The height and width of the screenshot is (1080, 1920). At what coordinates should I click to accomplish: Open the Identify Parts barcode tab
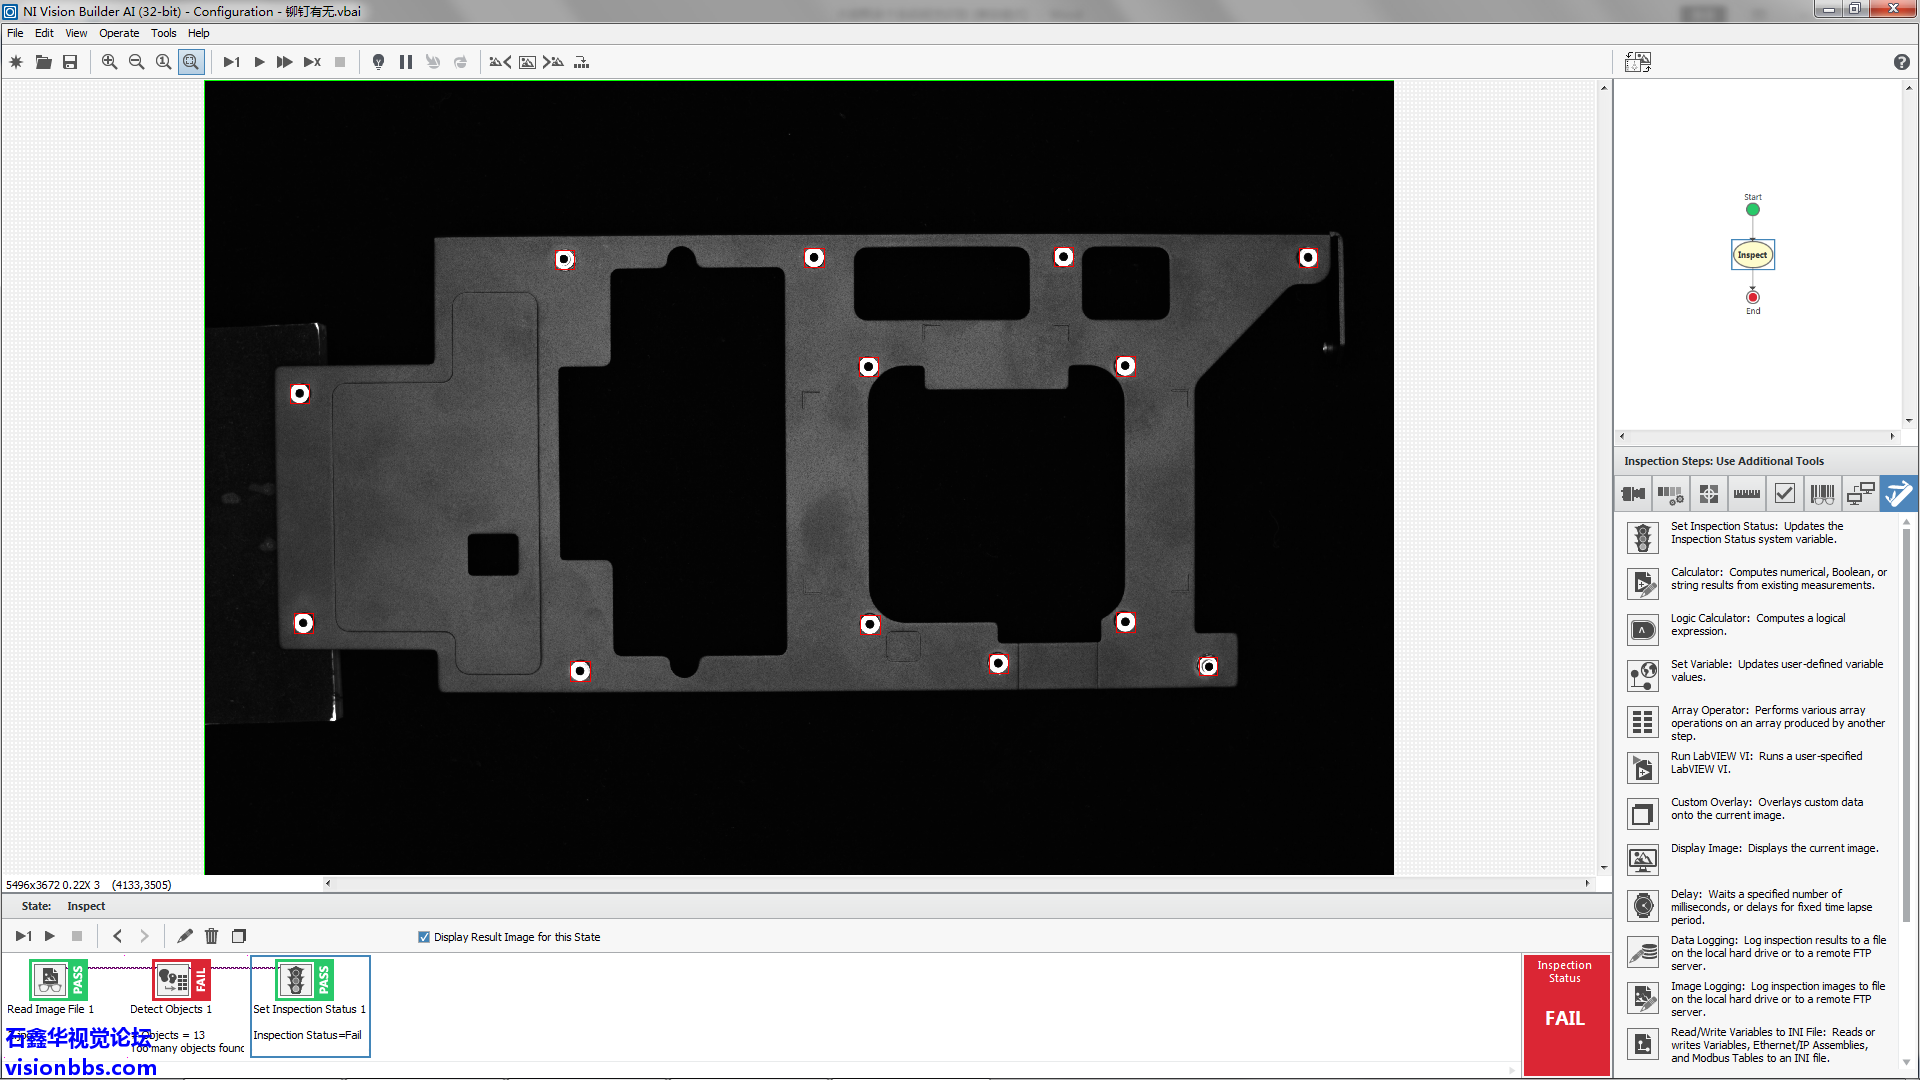pyautogui.click(x=1822, y=493)
